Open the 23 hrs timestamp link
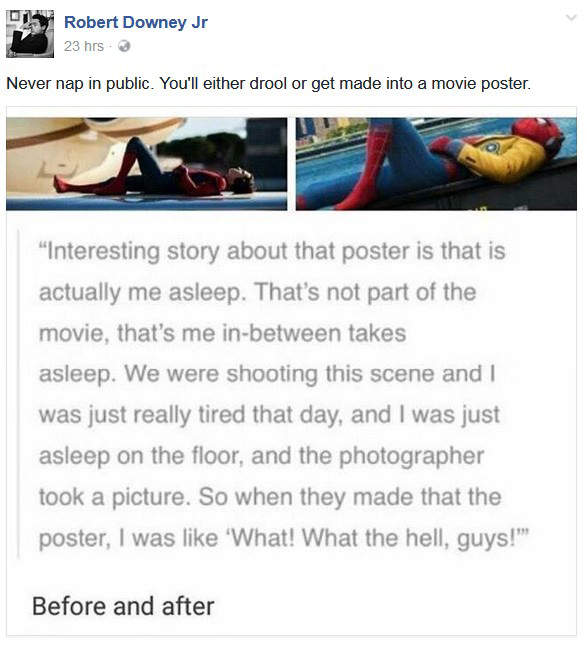Image resolution: width=587 pixels, height=661 pixels. coord(83,46)
